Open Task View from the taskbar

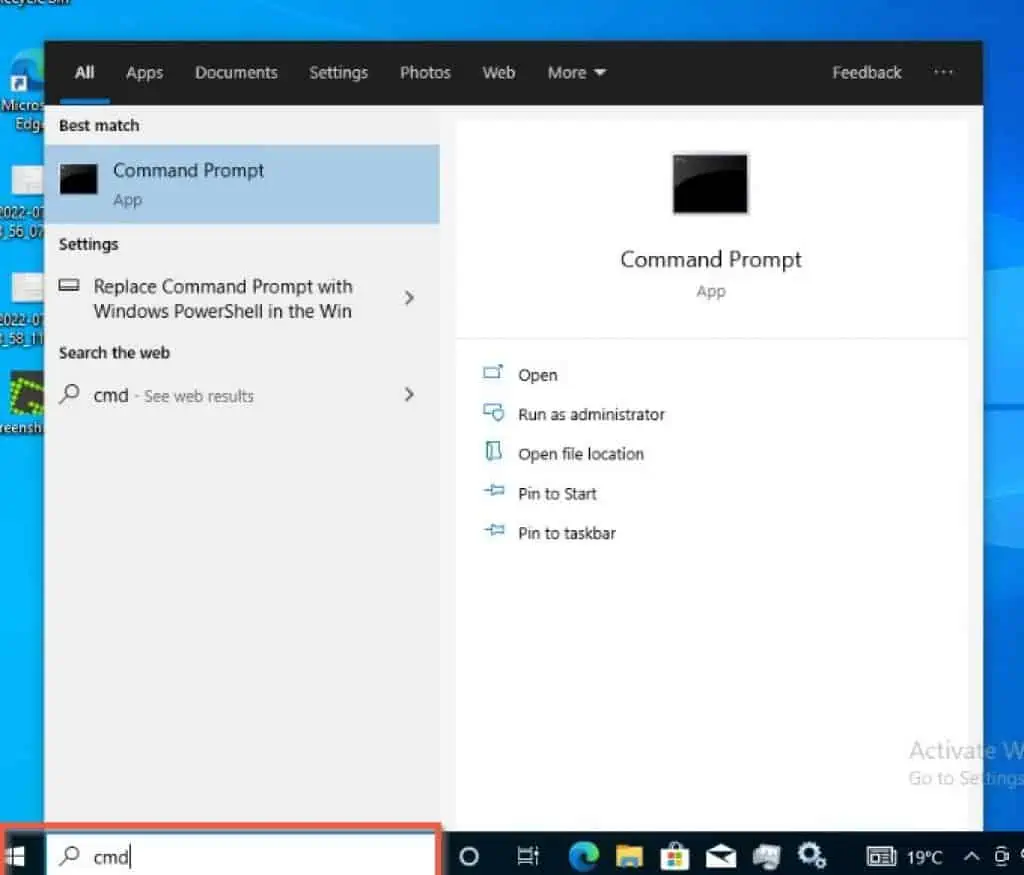[x=527, y=856]
